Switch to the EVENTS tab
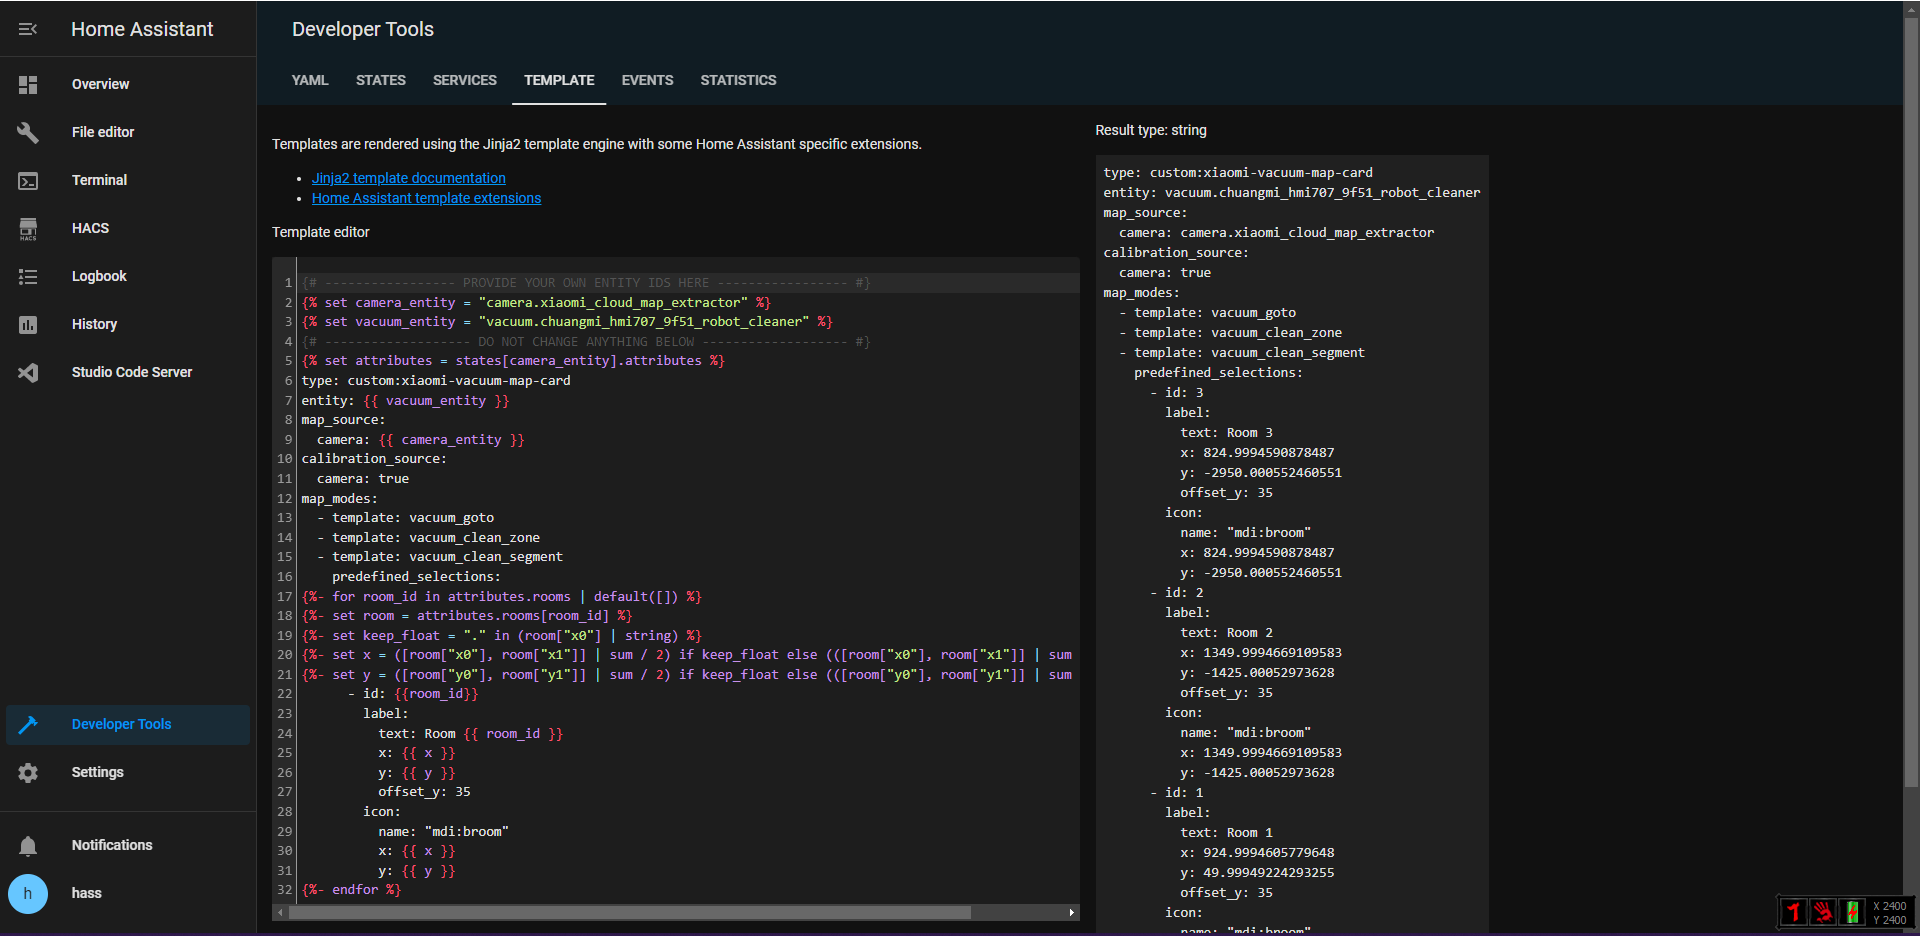 tap(647, 80)
